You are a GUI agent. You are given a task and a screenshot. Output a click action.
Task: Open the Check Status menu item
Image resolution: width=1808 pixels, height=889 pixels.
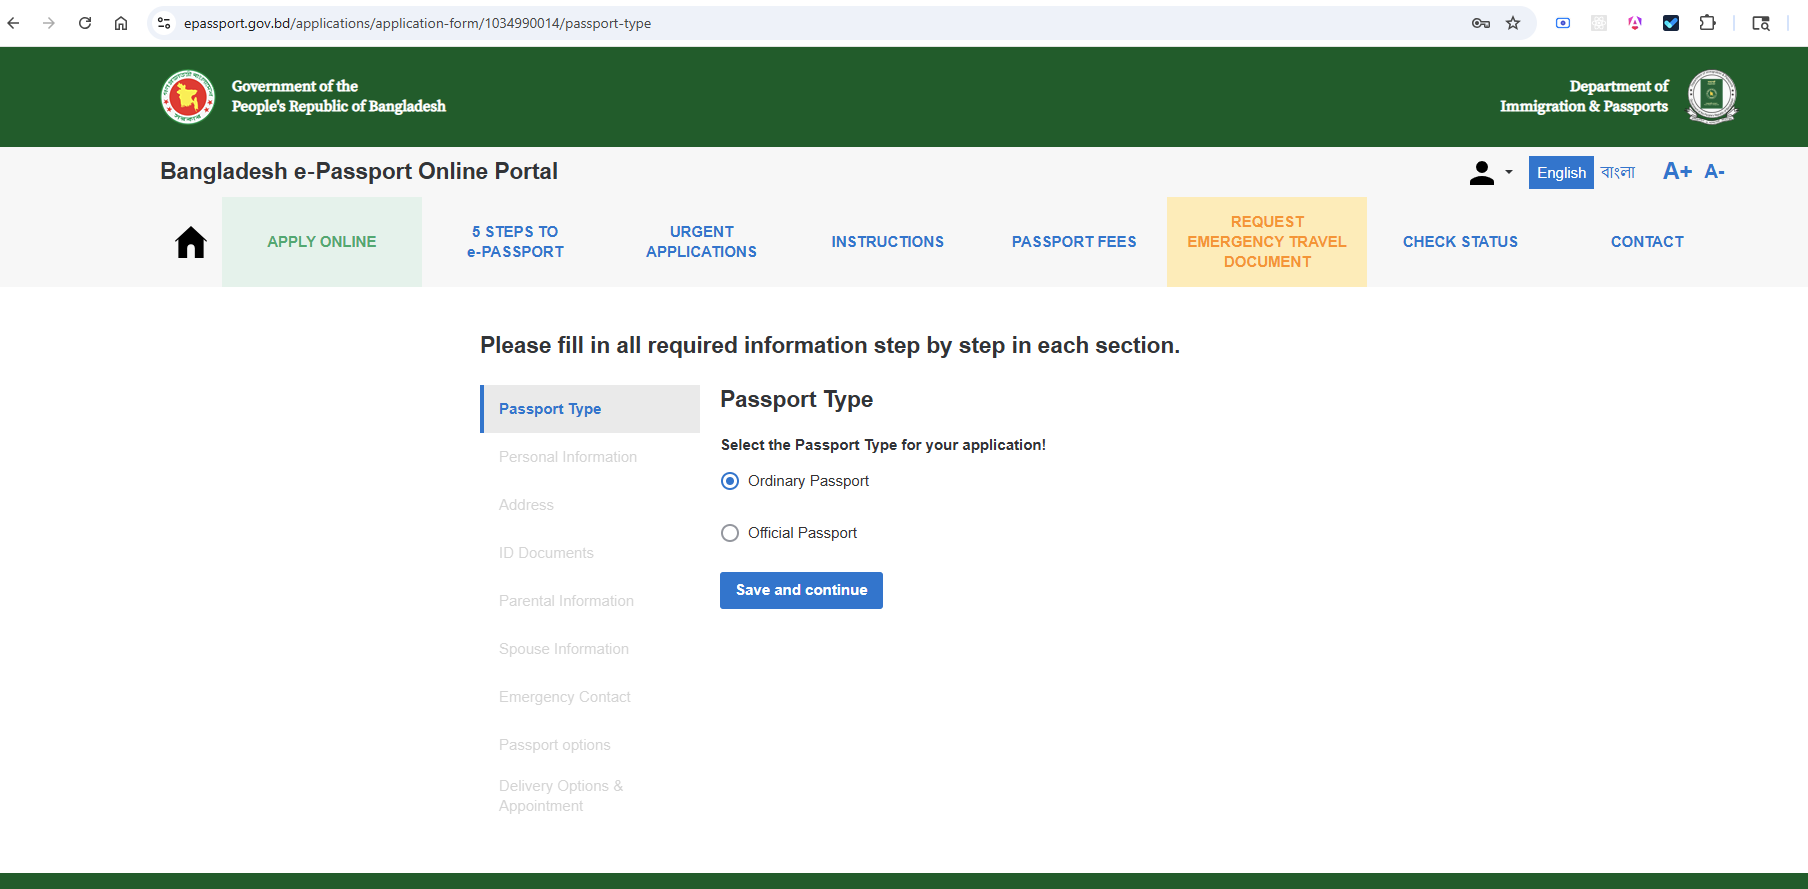pos(1460,242)
